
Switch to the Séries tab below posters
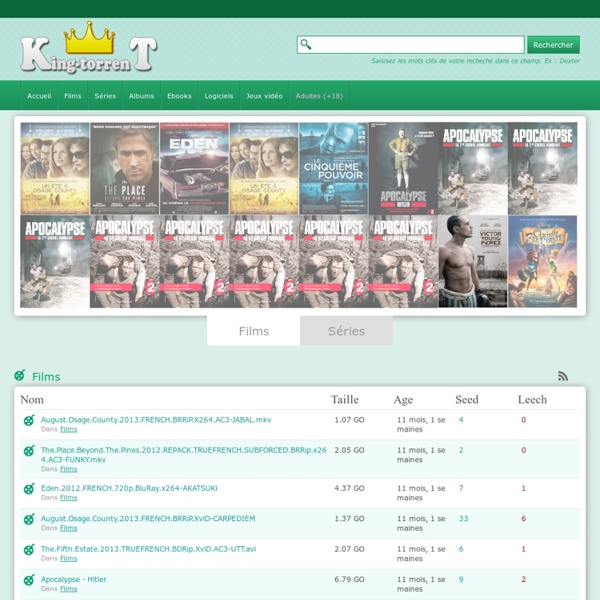click(346, 331)
